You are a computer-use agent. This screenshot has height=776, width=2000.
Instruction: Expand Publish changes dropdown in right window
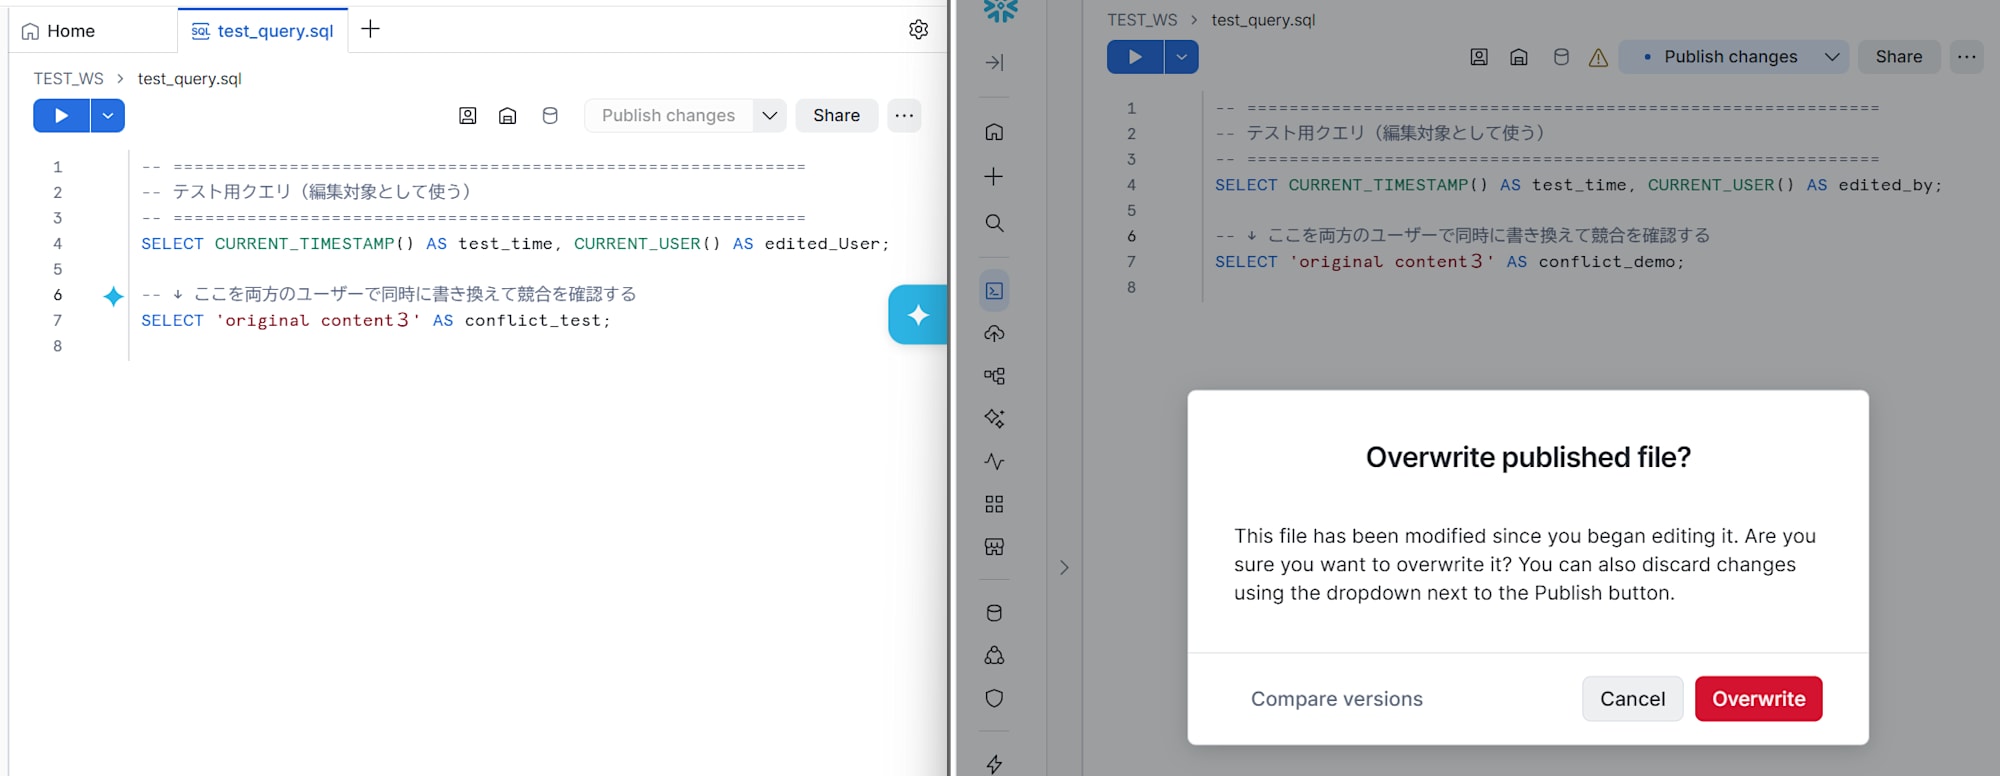pyautogui.click(x=1832, y=57)
